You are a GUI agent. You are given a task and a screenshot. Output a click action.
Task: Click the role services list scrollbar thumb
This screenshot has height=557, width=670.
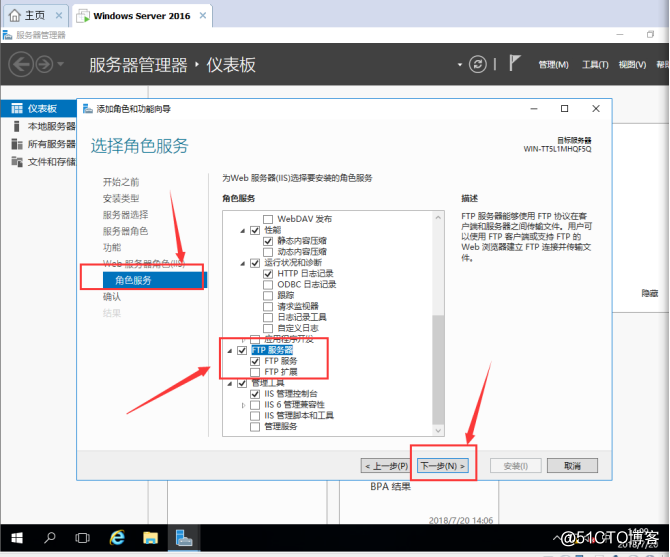click(438, 369)
